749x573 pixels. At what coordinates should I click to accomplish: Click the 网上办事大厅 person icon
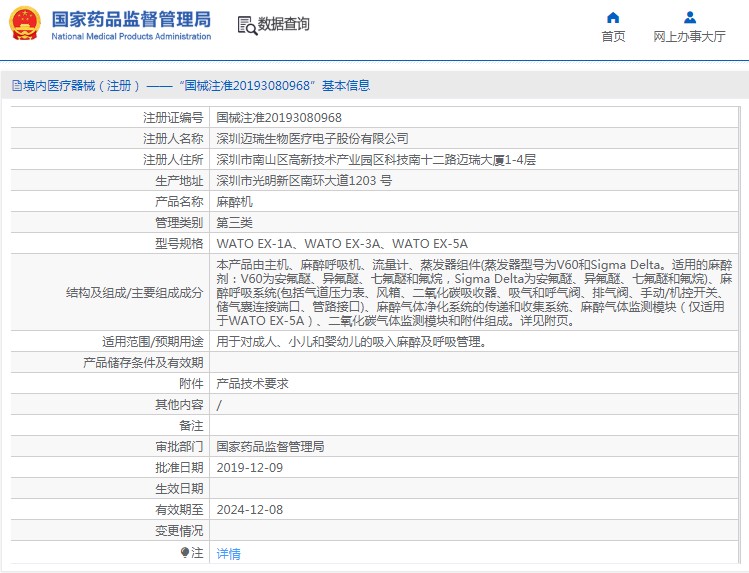point(689,17)
